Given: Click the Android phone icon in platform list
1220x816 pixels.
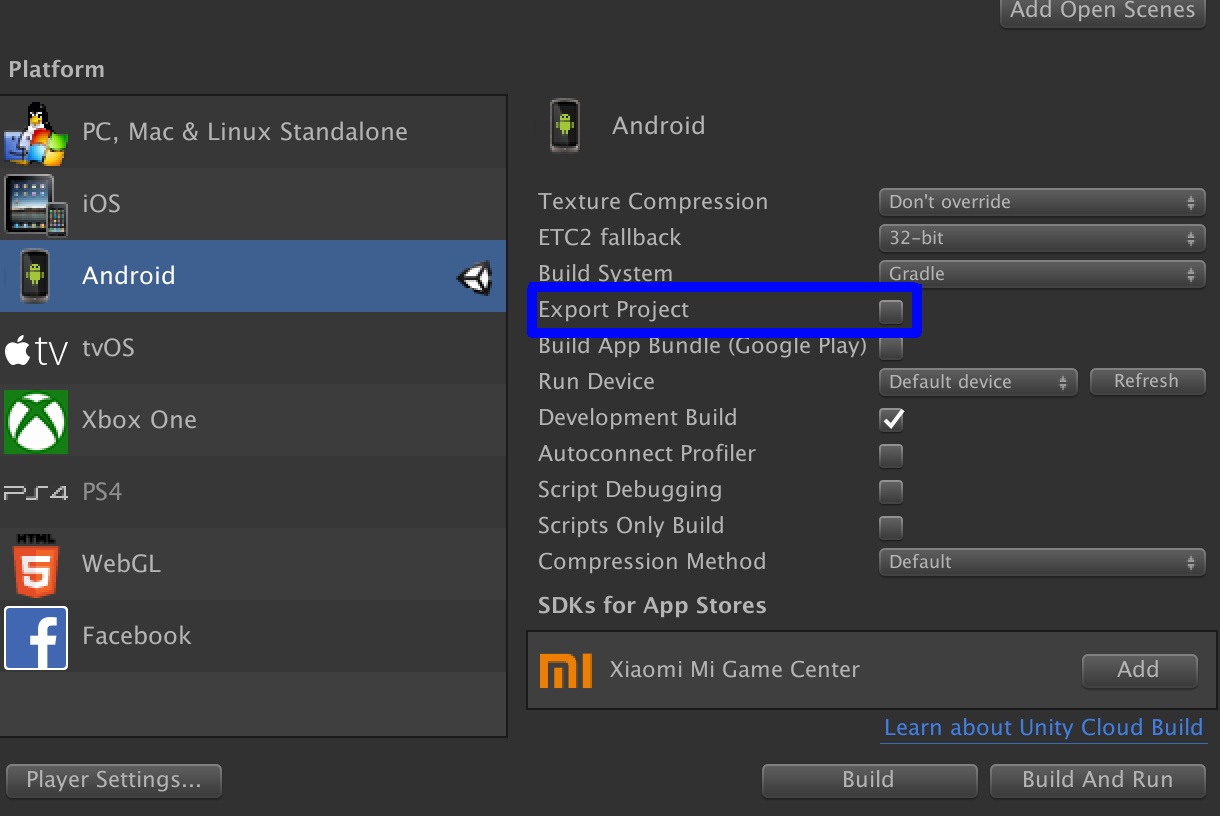Looking at the screenshot, I should [35, 276].
